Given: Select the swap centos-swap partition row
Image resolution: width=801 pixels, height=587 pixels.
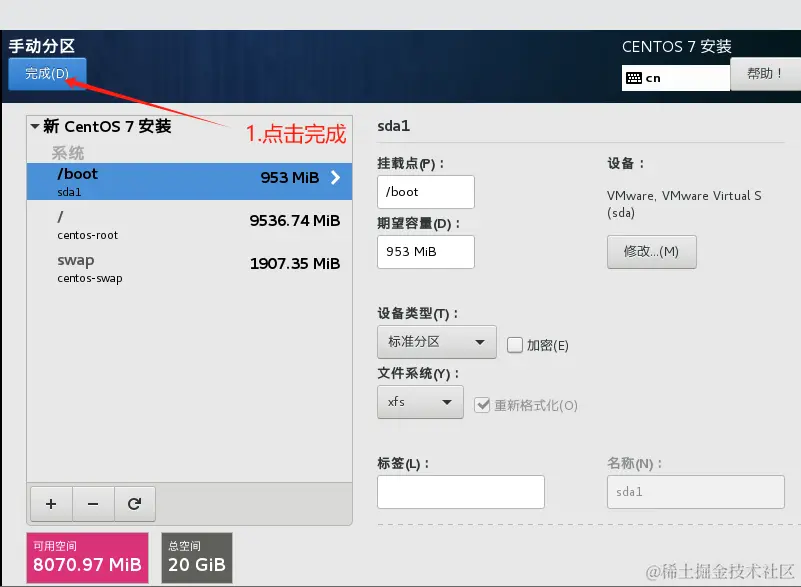Looking at the screenshot, I should pos(189,268).
